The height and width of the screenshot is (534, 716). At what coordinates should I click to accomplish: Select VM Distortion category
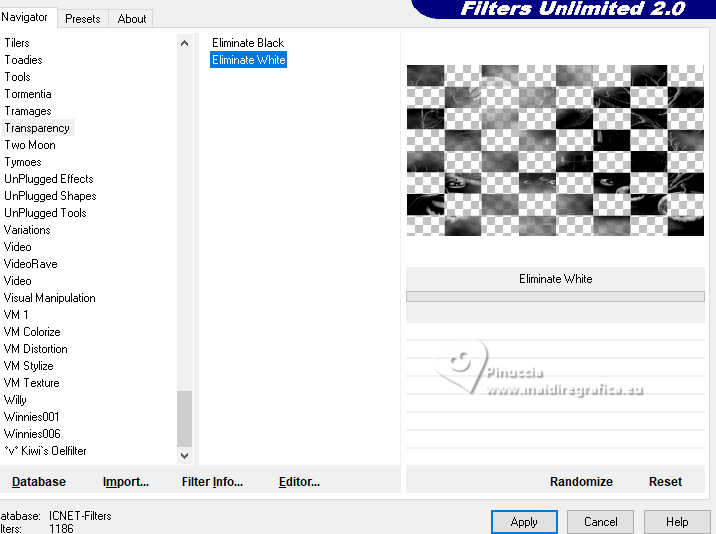pos(36,349)
